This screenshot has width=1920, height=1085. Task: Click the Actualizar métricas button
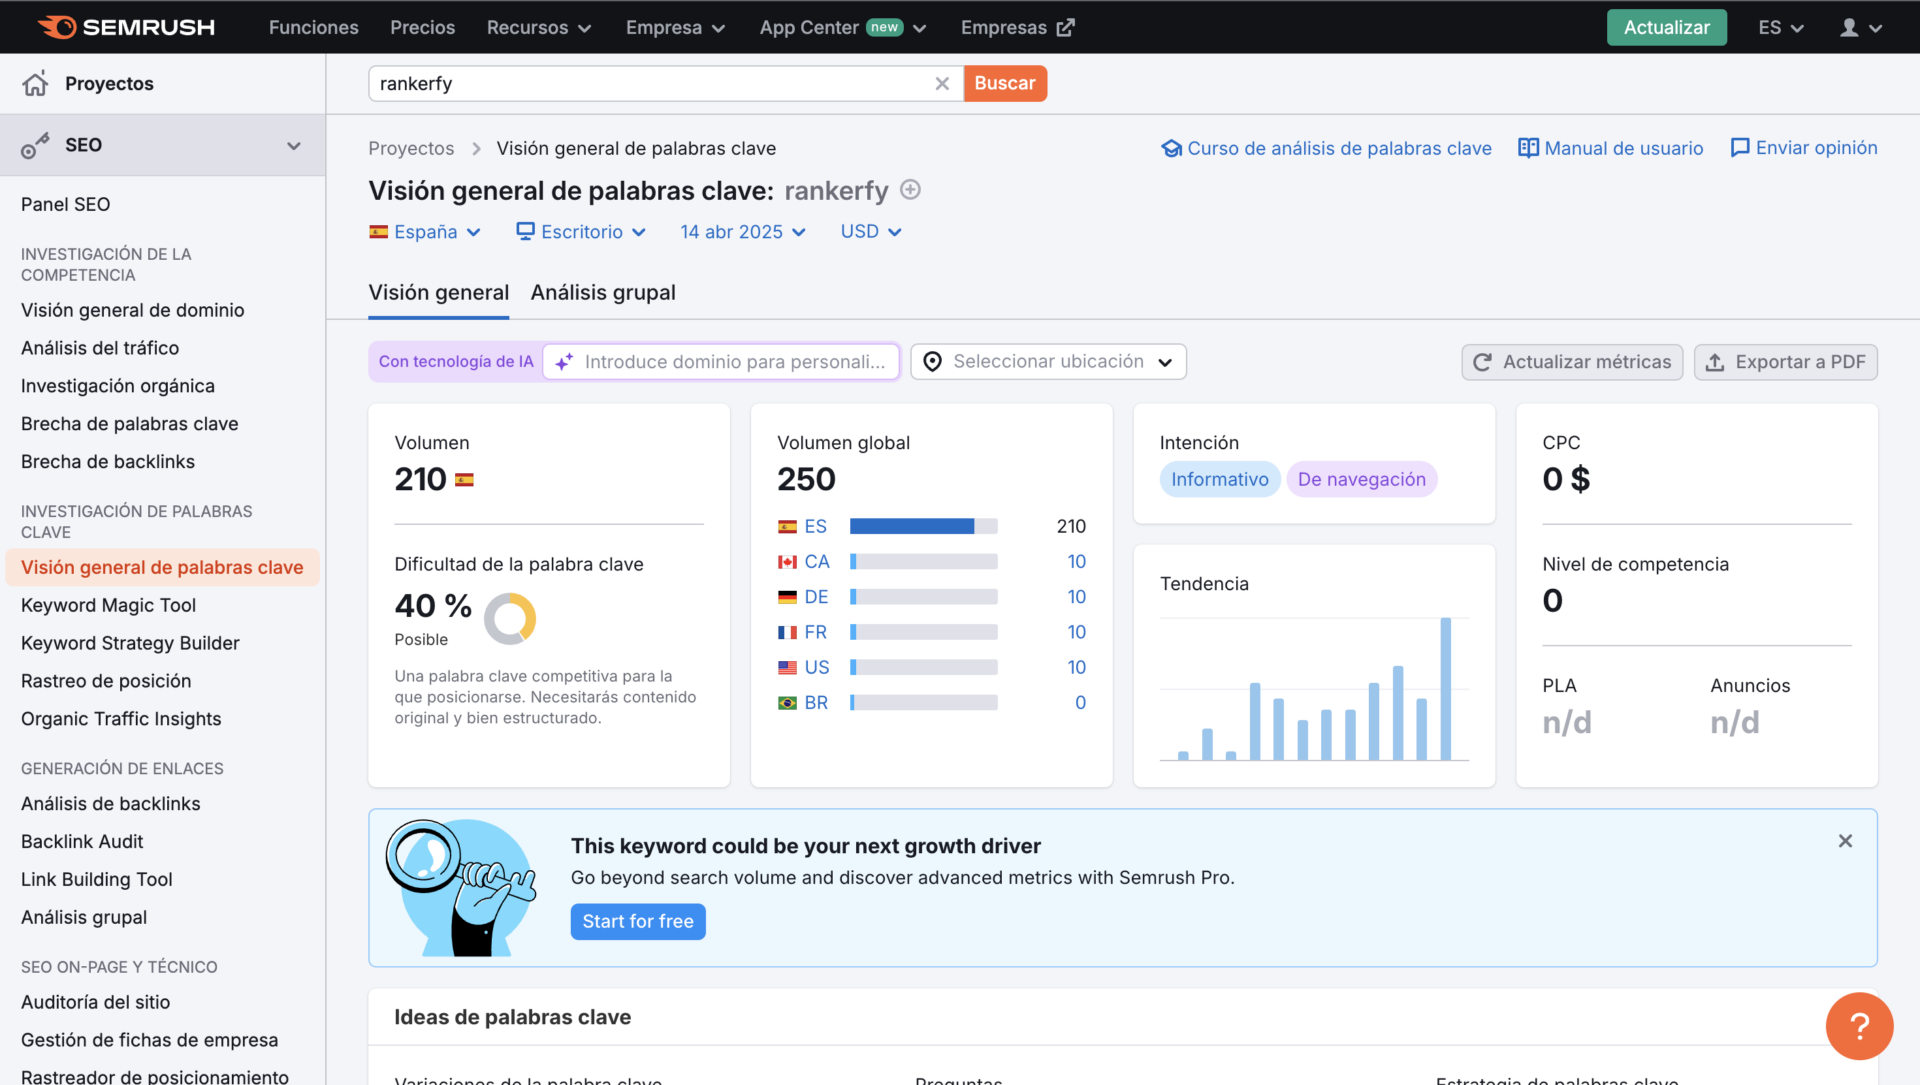(x=1572, y=362)
